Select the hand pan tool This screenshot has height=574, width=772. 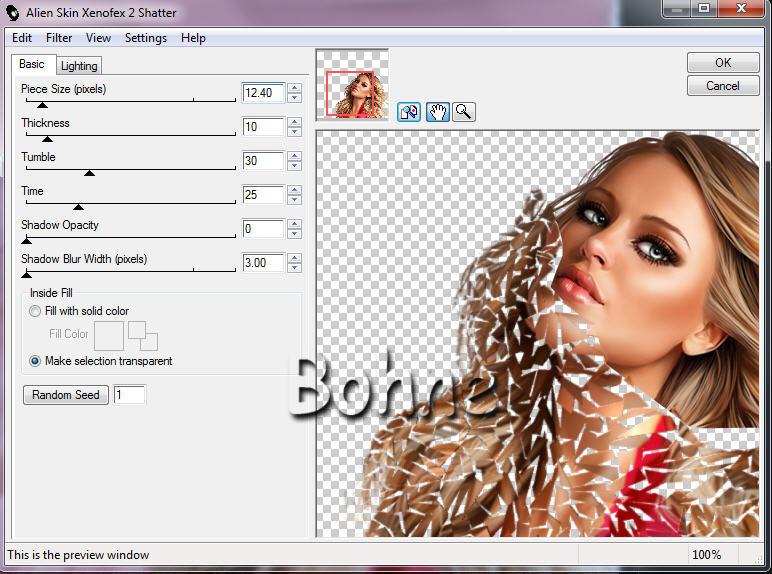pyautogui.click(x=437, y=112)
